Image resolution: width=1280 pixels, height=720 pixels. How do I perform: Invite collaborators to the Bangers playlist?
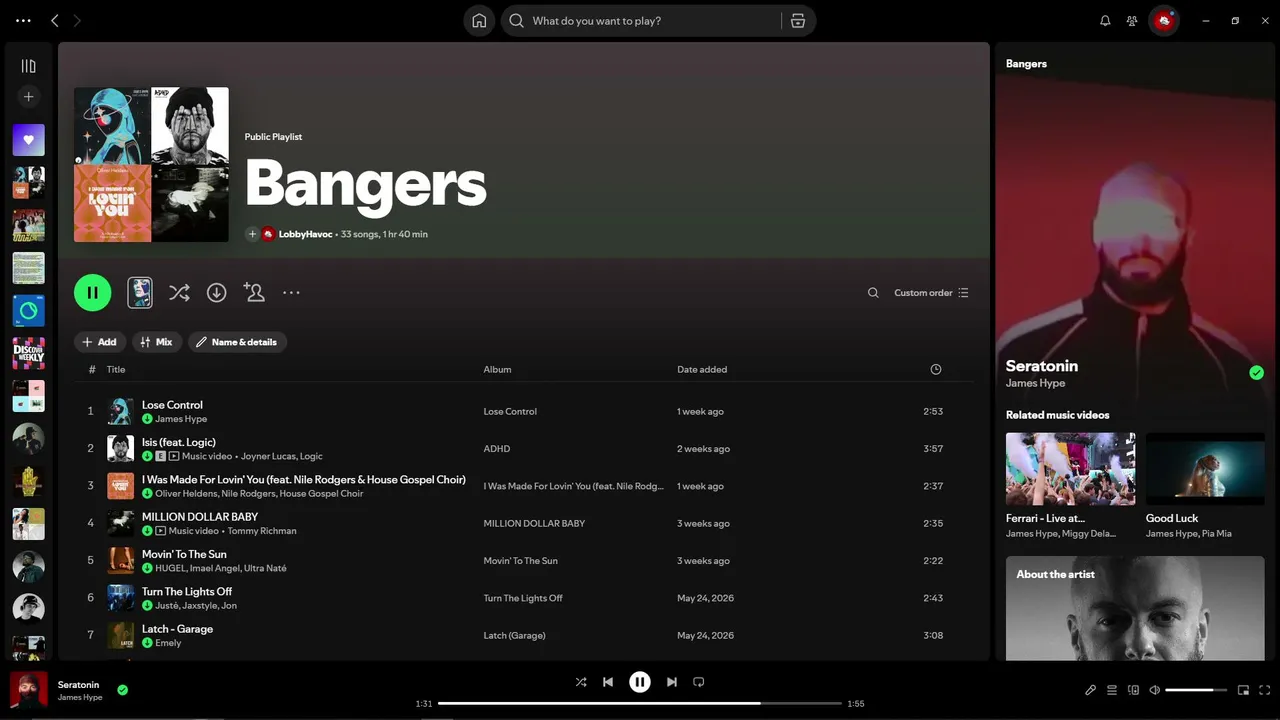click(x=254, y=293)
